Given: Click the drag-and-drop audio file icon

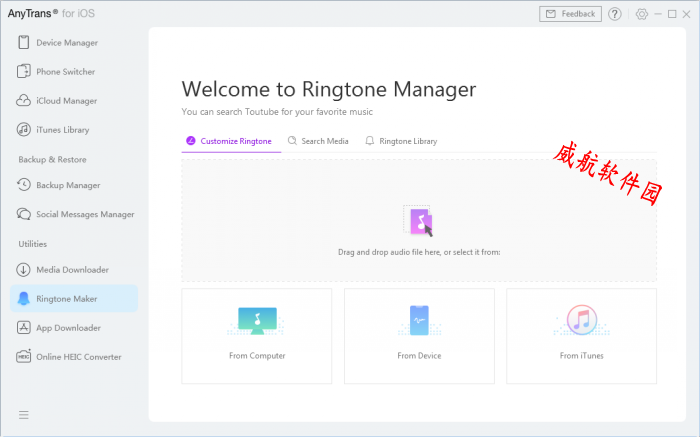Looking at the screenshot, I should coord(419,221).
